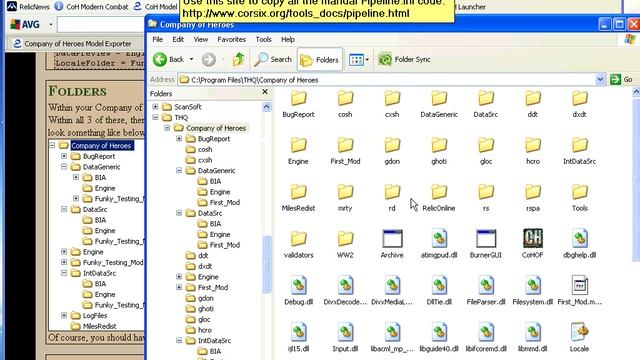Click the AVG toolbar search field
This screenshot has width=640, height=360.
[x=101, y=24]
